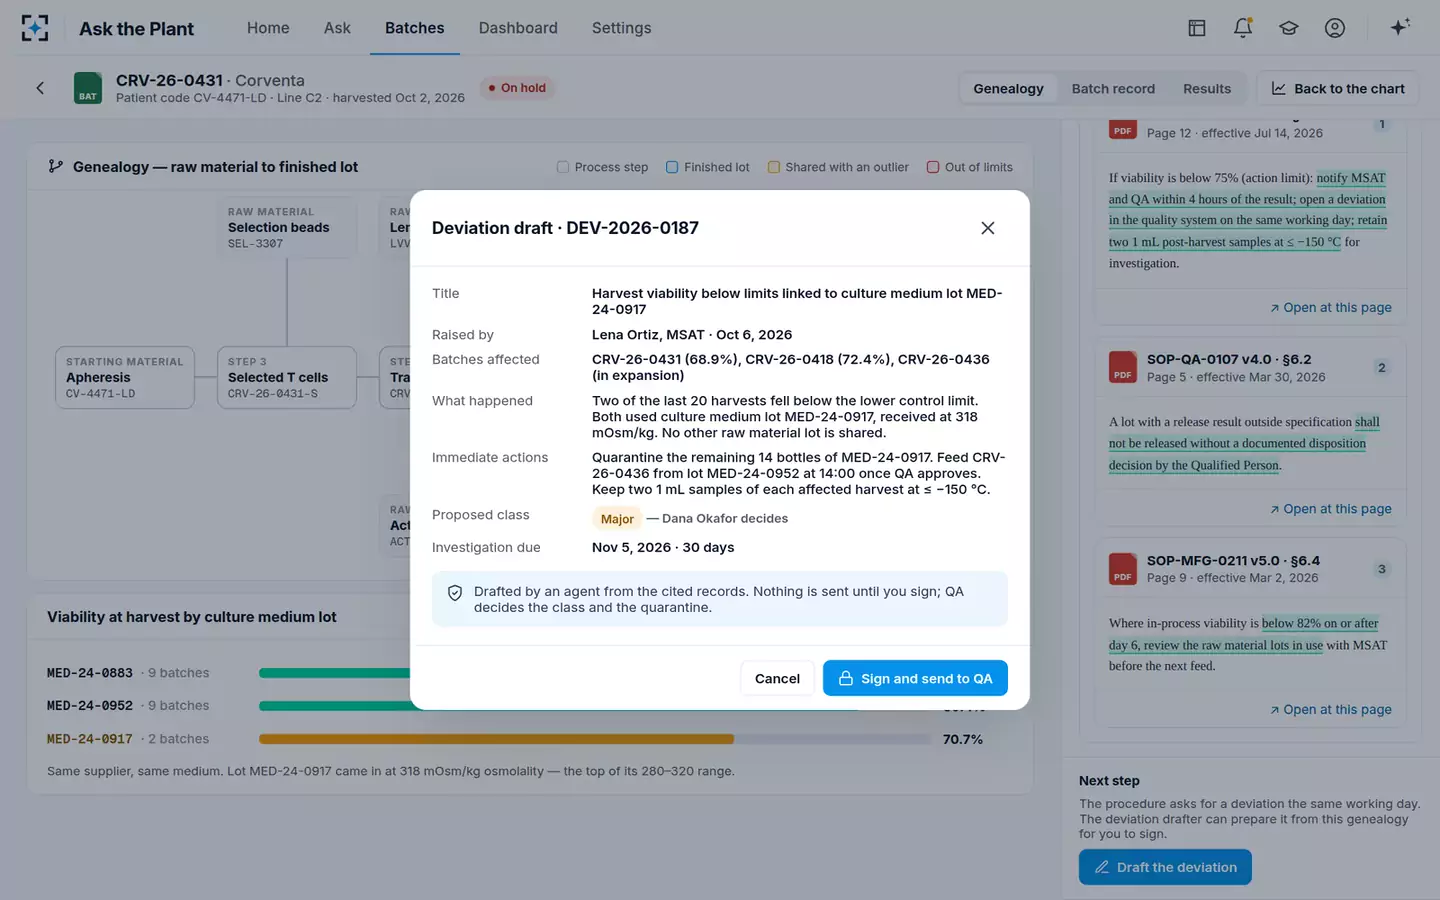Toggle the Out of limits checkbox
Image resolution: width=1440 pixels, height=900 pixels.
click(933, 167)
